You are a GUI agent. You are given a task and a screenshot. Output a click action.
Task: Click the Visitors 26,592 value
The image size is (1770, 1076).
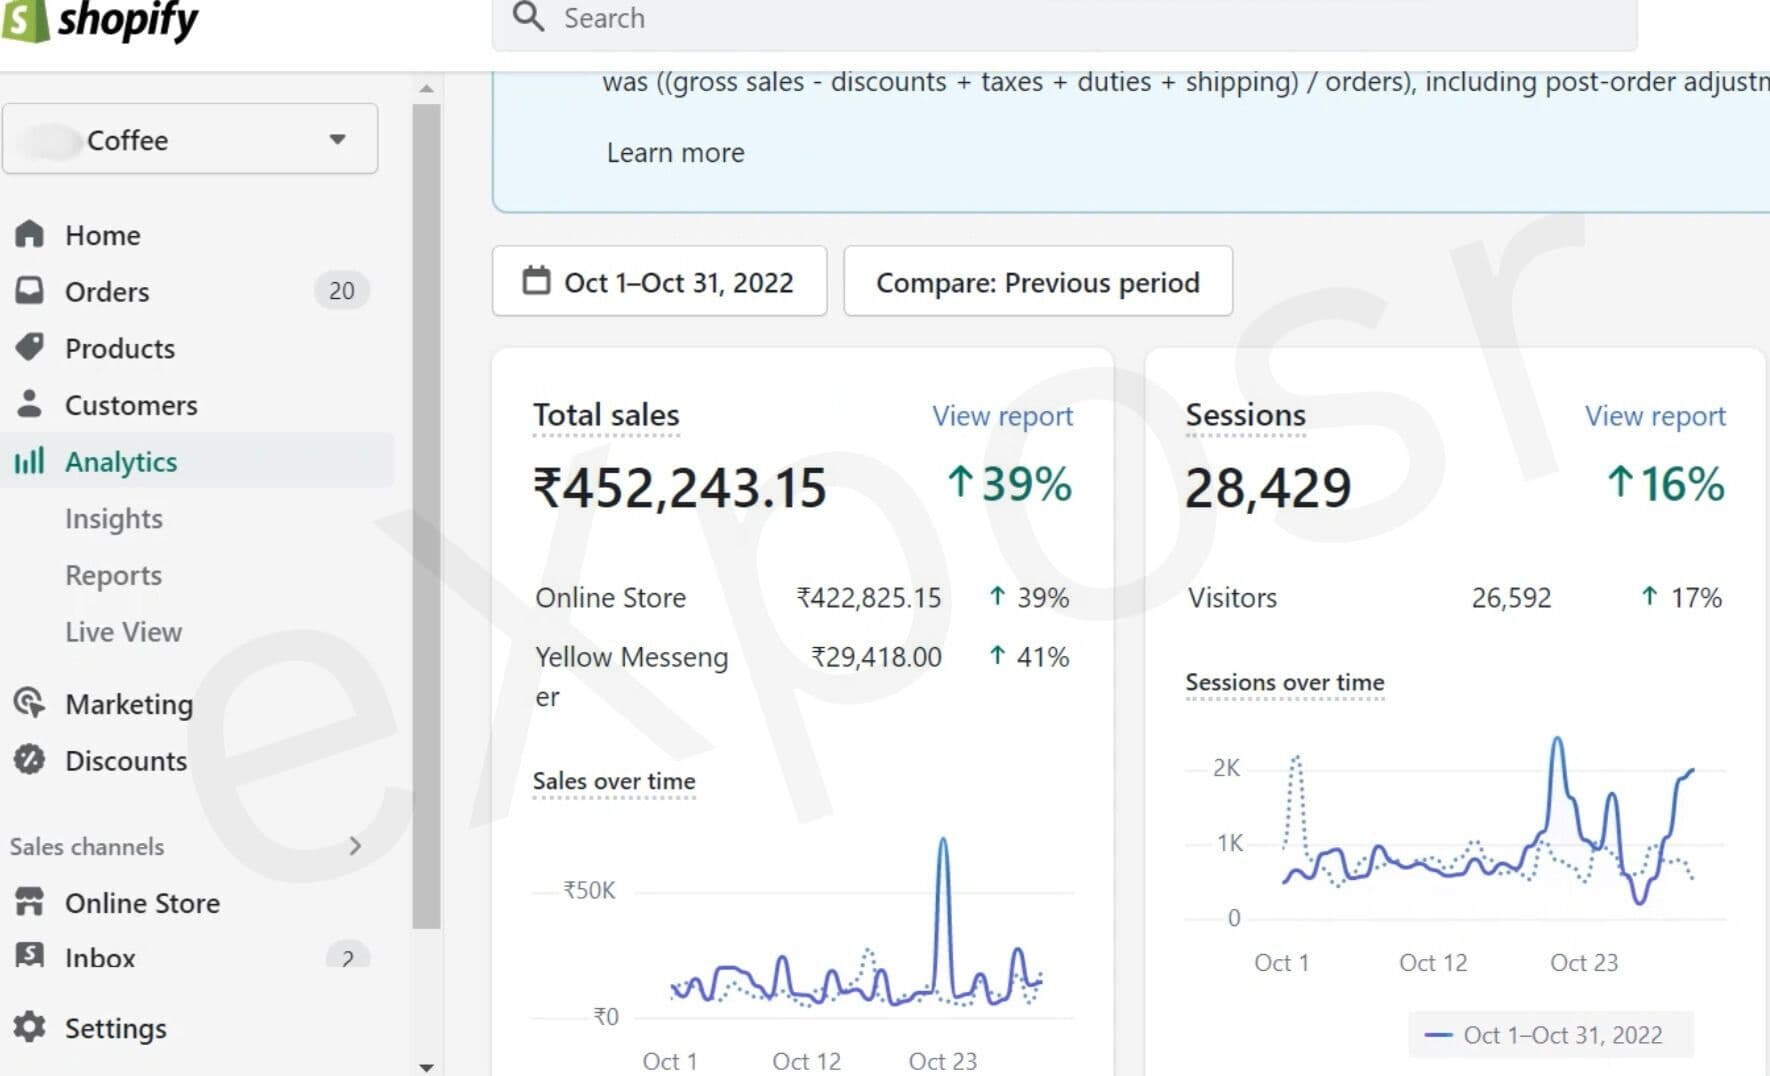click(x=1511, y=598)
